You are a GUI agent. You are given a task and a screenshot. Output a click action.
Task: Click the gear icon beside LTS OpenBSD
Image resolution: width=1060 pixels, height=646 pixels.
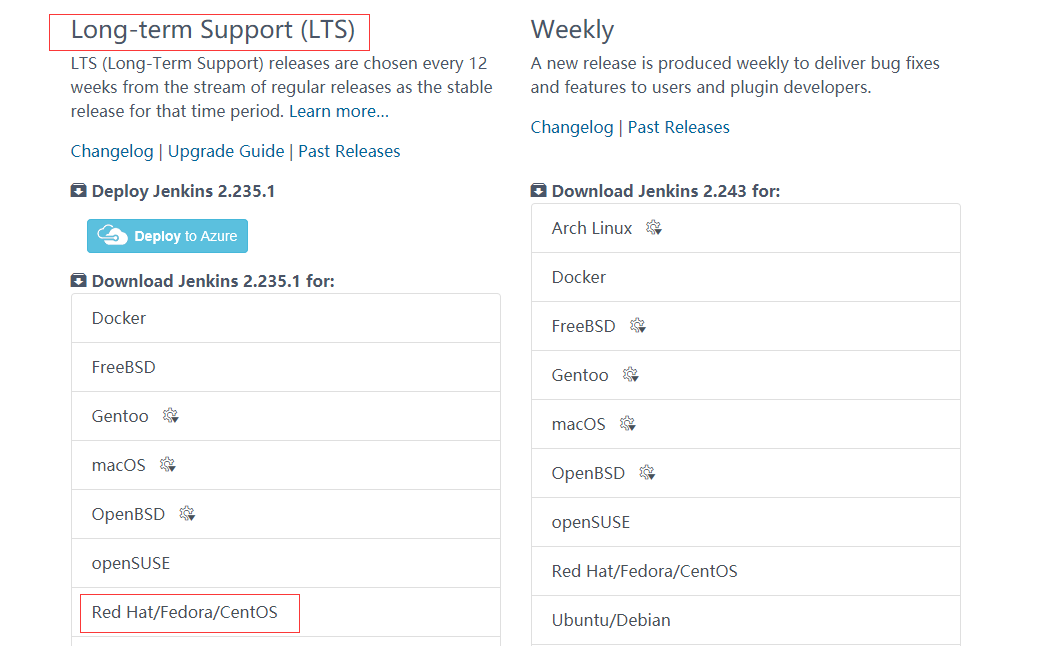pos(187,514)
